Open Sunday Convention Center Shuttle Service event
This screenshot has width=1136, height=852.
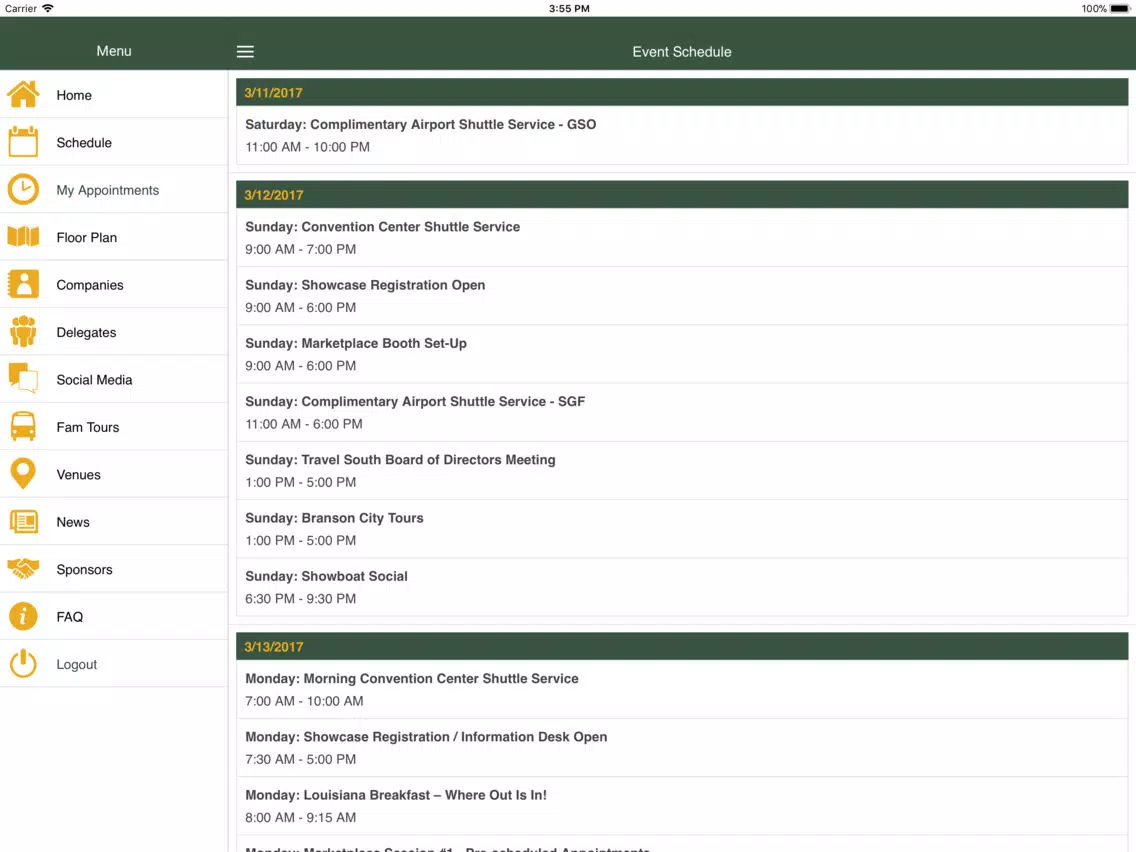682,238
